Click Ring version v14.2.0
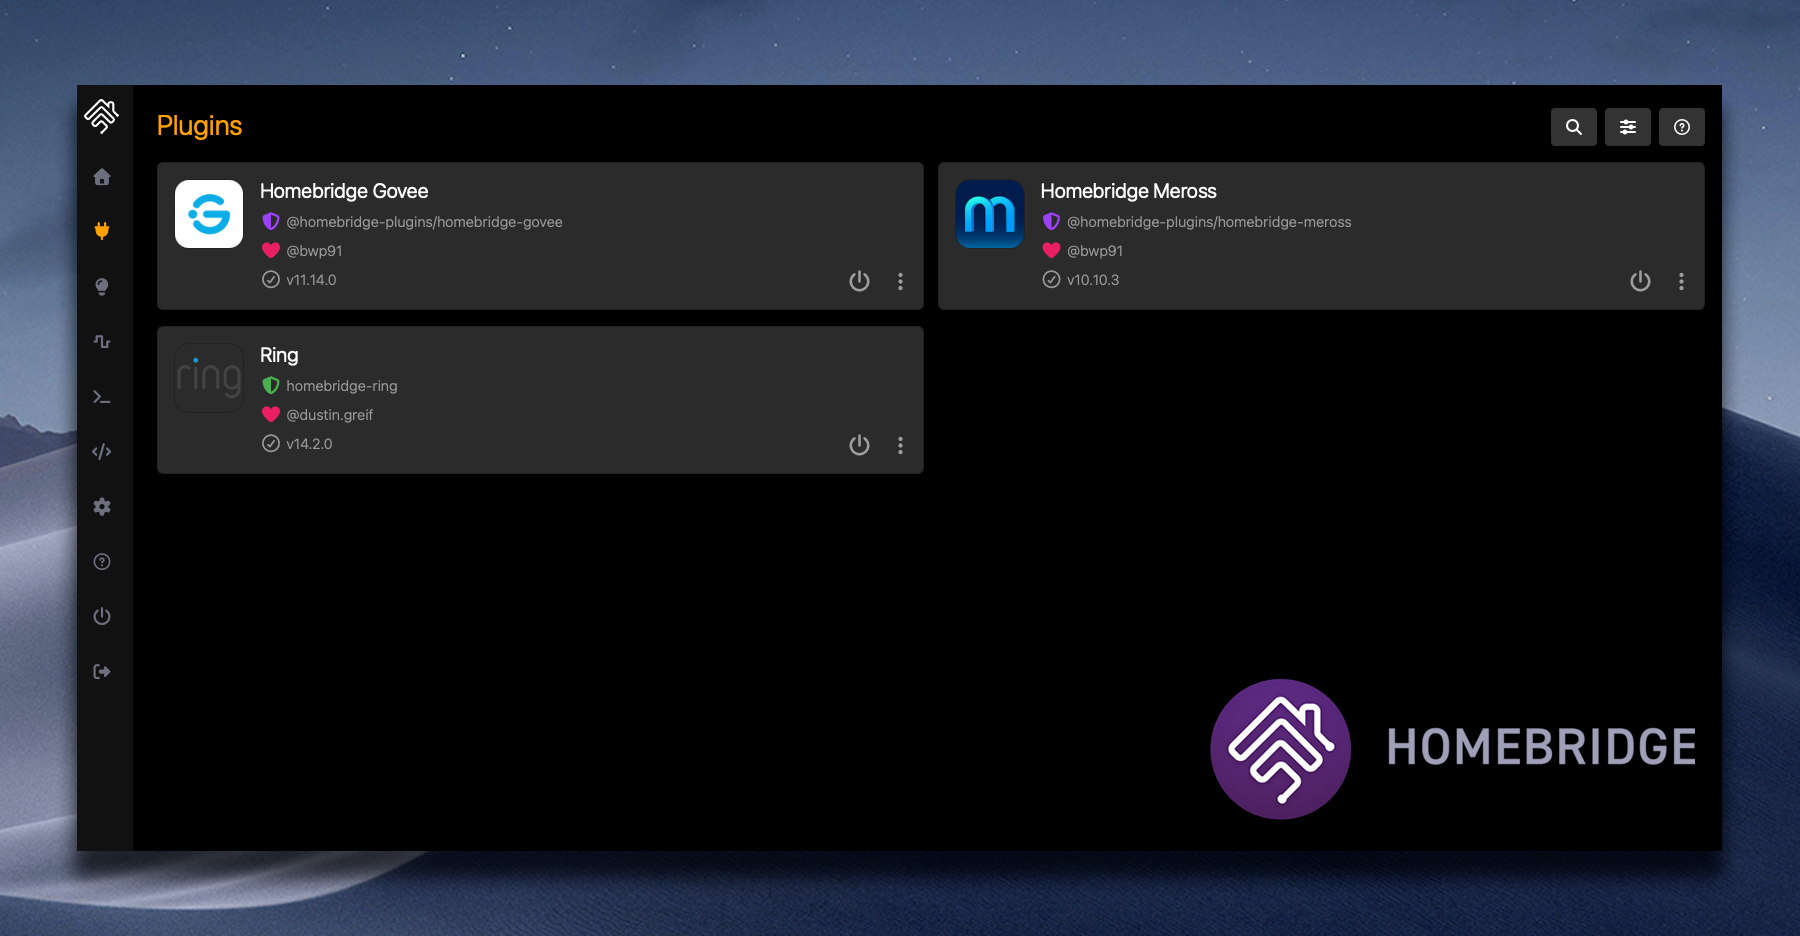Image resolution: width=1800 pixels, height=936 pixels. pos(309,444)
